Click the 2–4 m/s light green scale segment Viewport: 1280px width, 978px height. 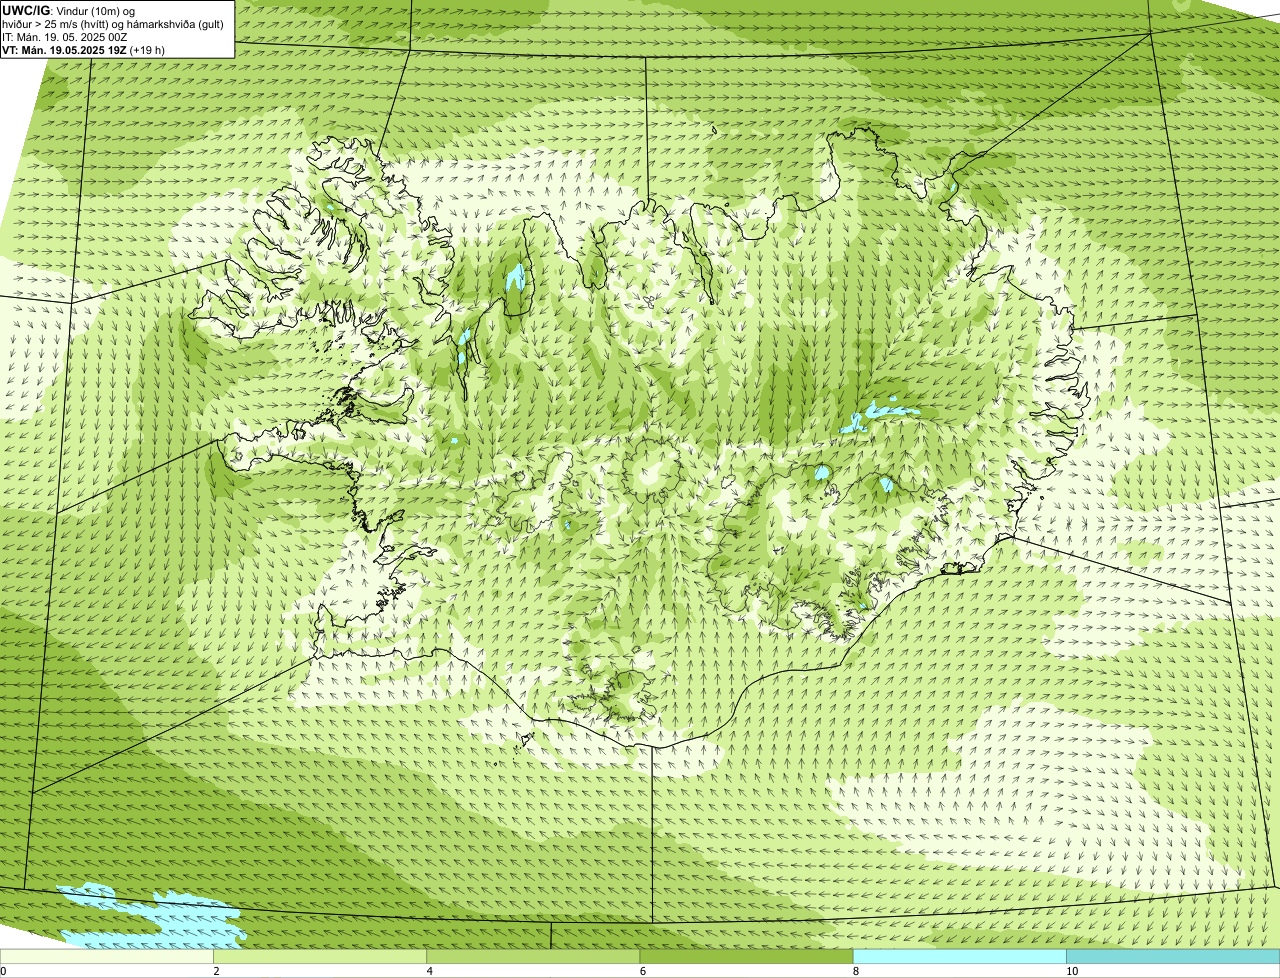point(319,957)
